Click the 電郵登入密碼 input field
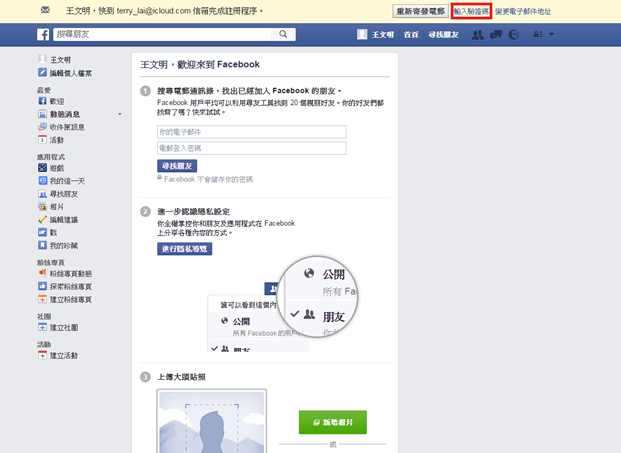 pos(251,148)
